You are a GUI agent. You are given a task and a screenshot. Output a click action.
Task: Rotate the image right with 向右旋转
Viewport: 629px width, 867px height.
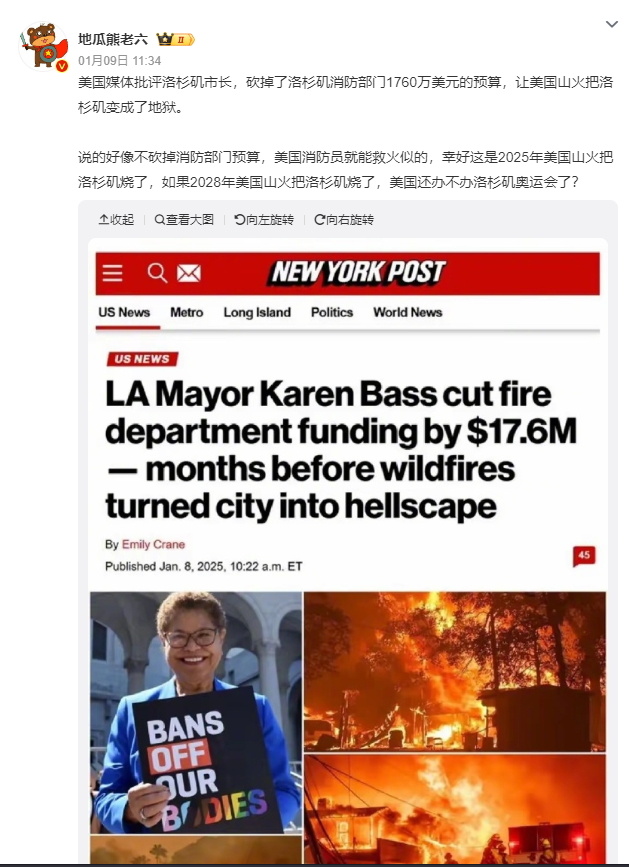(x=344, y=220)
